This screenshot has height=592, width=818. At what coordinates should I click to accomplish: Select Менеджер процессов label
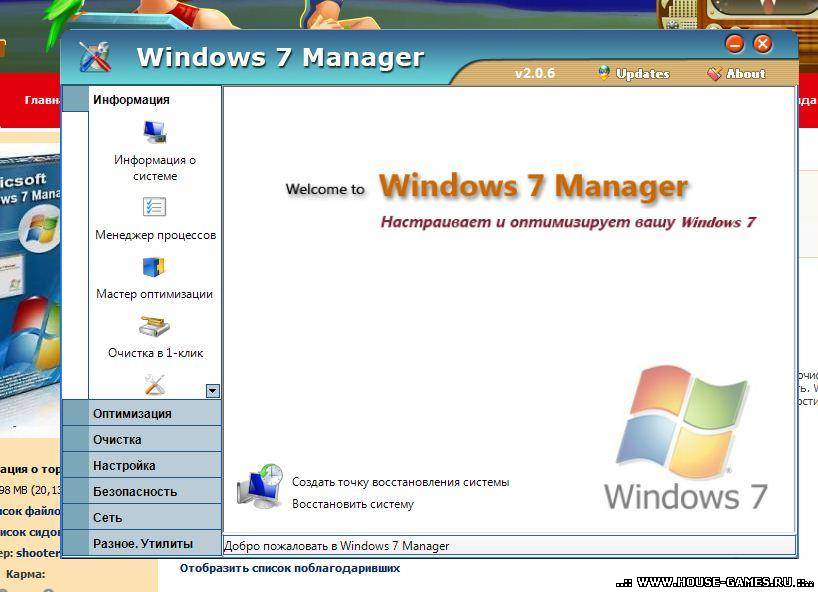(155, 235)
